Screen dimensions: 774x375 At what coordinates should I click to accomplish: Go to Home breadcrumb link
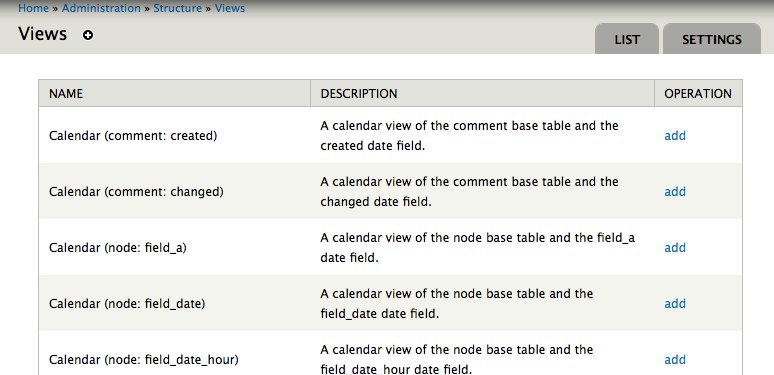click(34, 8)
